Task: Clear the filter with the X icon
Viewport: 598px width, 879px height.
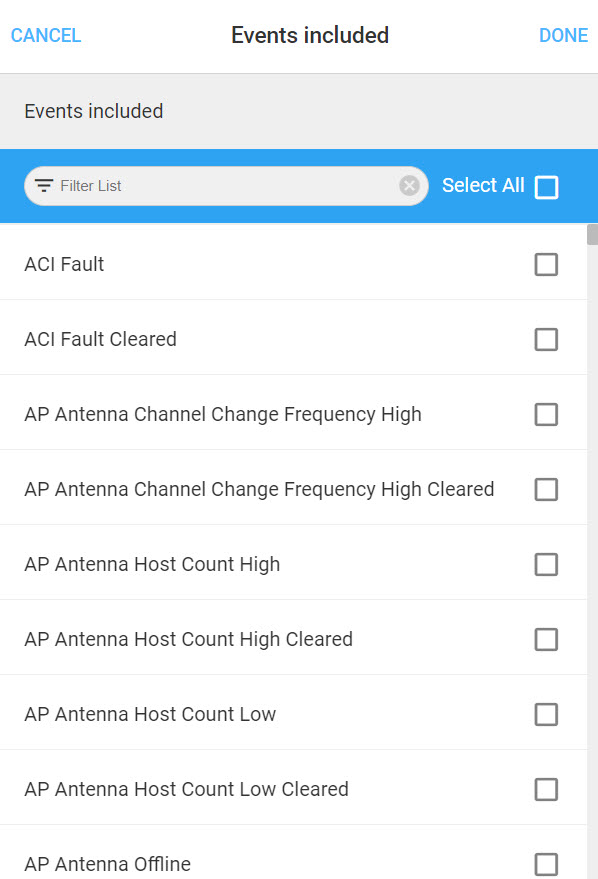Action: tap(409, 186)
